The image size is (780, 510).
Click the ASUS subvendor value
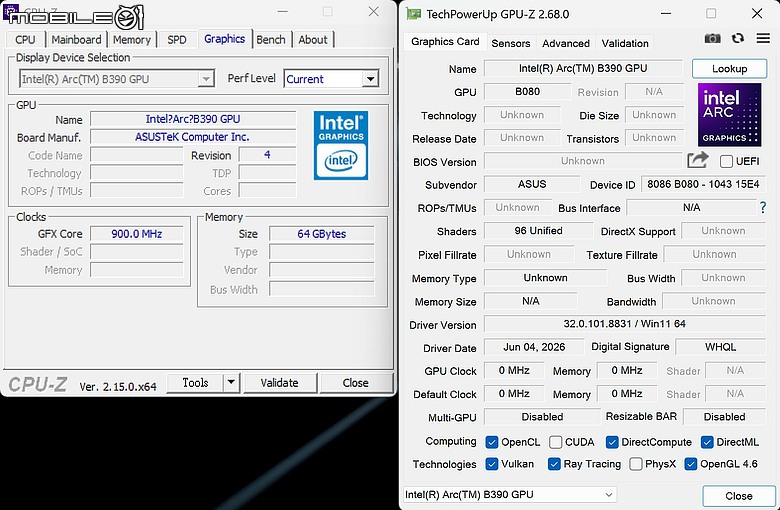pyautogui.click(x=532, y=185)
